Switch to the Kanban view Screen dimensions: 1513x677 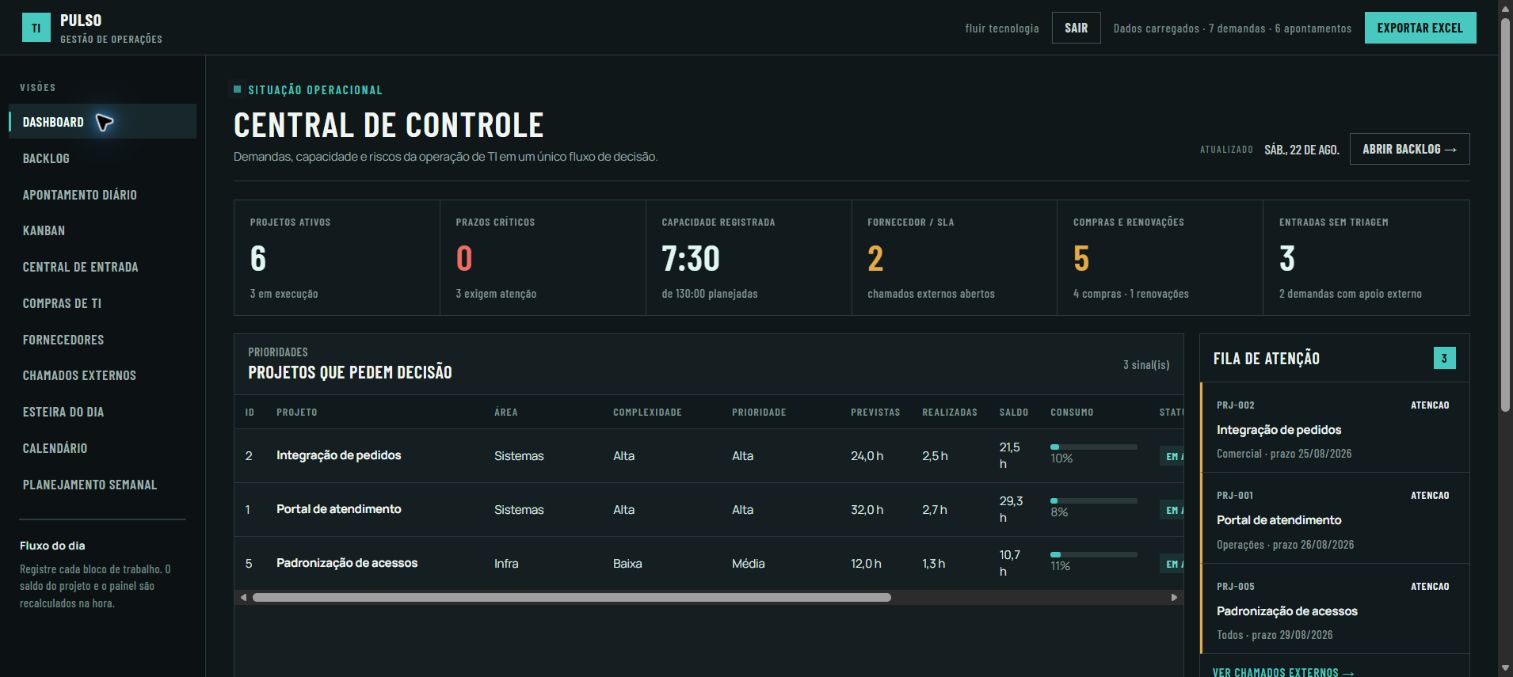click(102, 230)
